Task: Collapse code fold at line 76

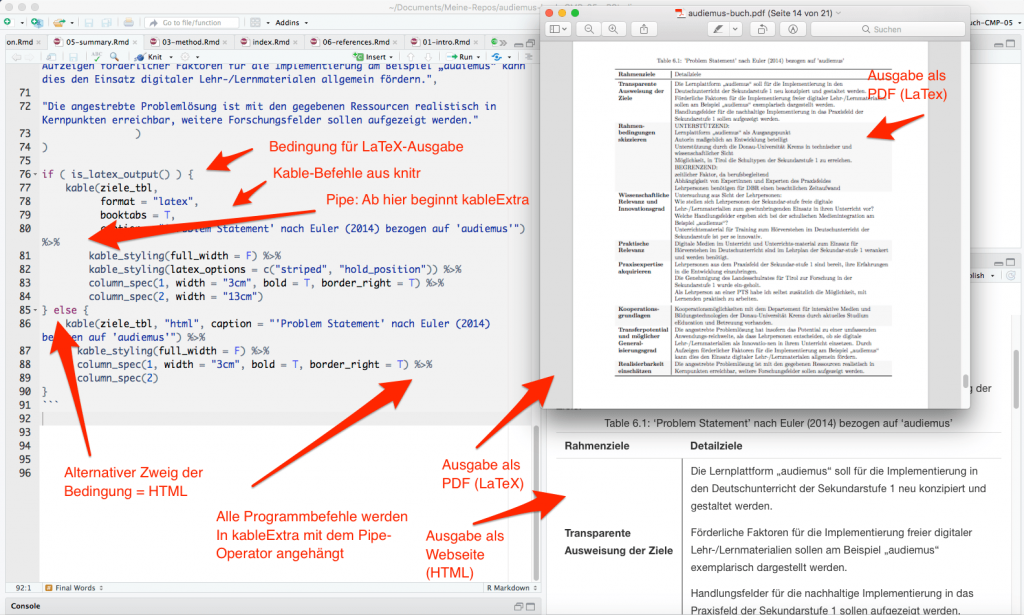Action: pyautogui.click(x=35, y=174)
